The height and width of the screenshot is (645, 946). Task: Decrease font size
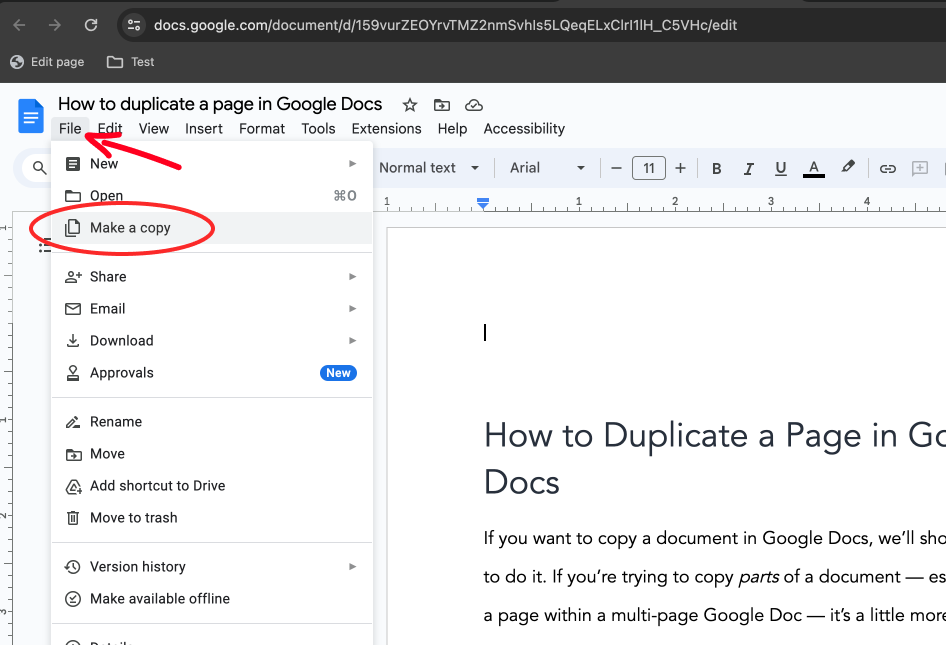pyautogui.click(x=616, y=168)
